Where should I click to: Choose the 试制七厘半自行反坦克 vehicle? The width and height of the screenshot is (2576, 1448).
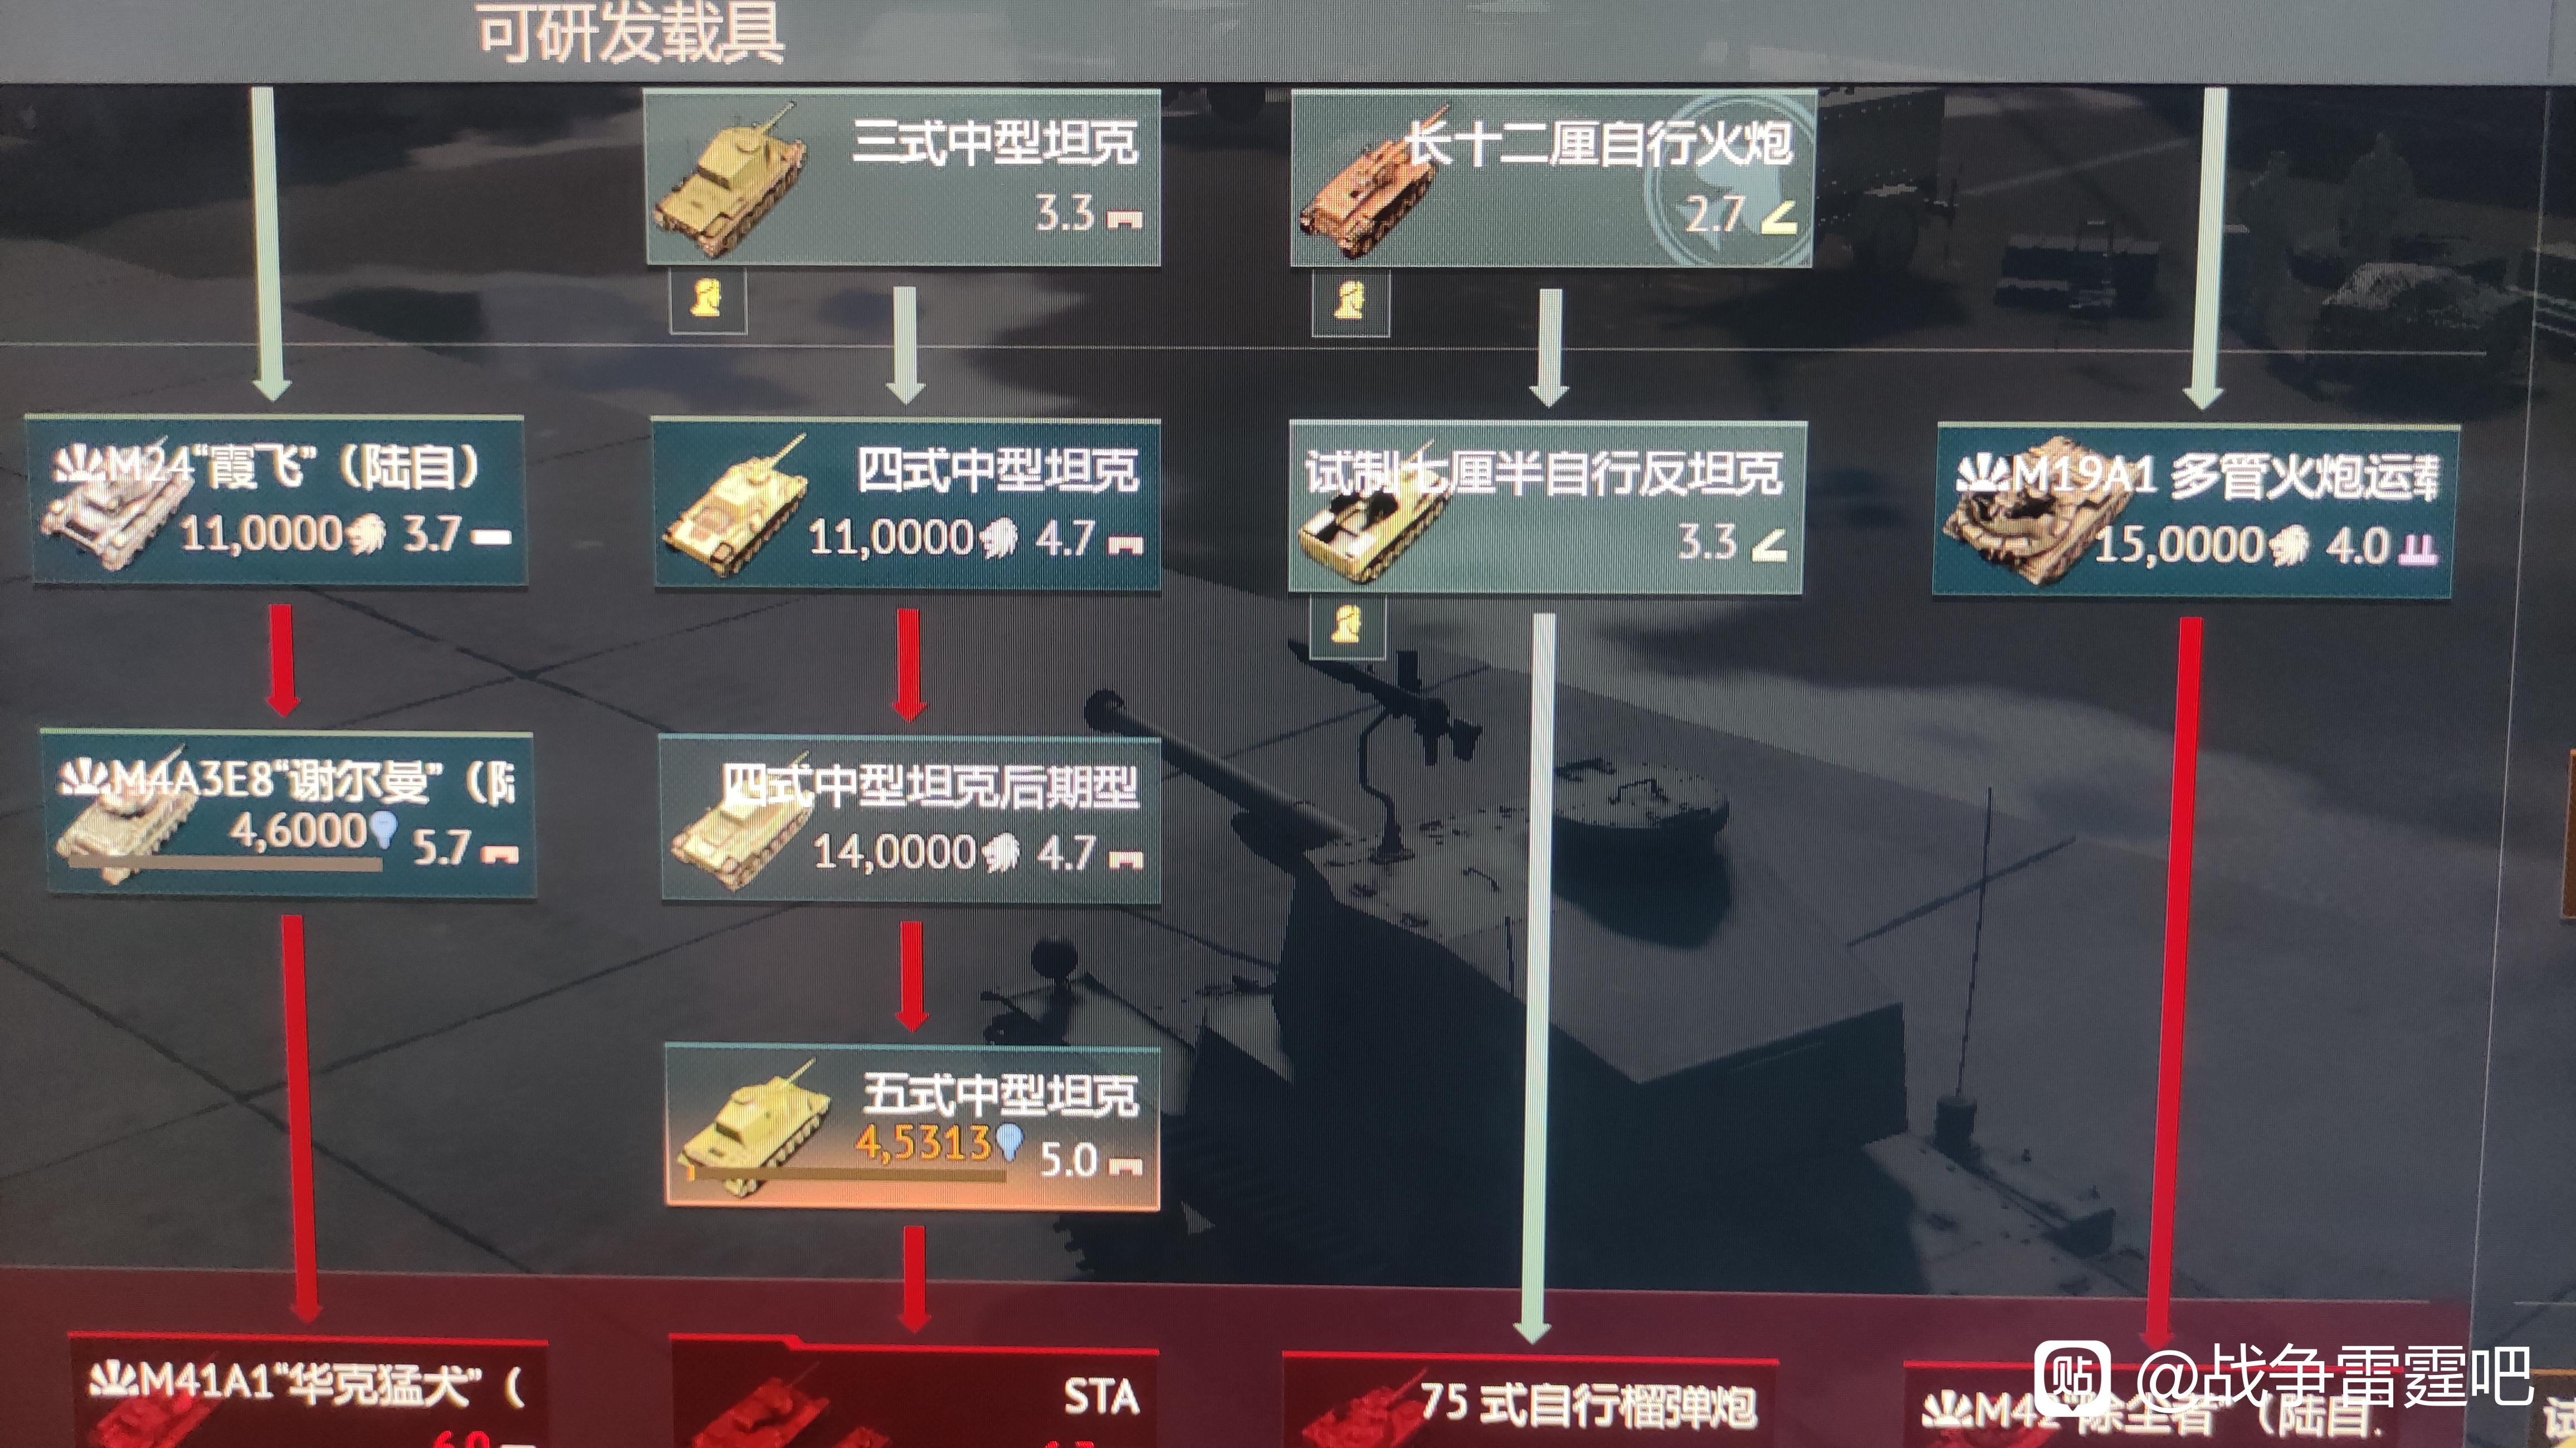point(1547,508)
